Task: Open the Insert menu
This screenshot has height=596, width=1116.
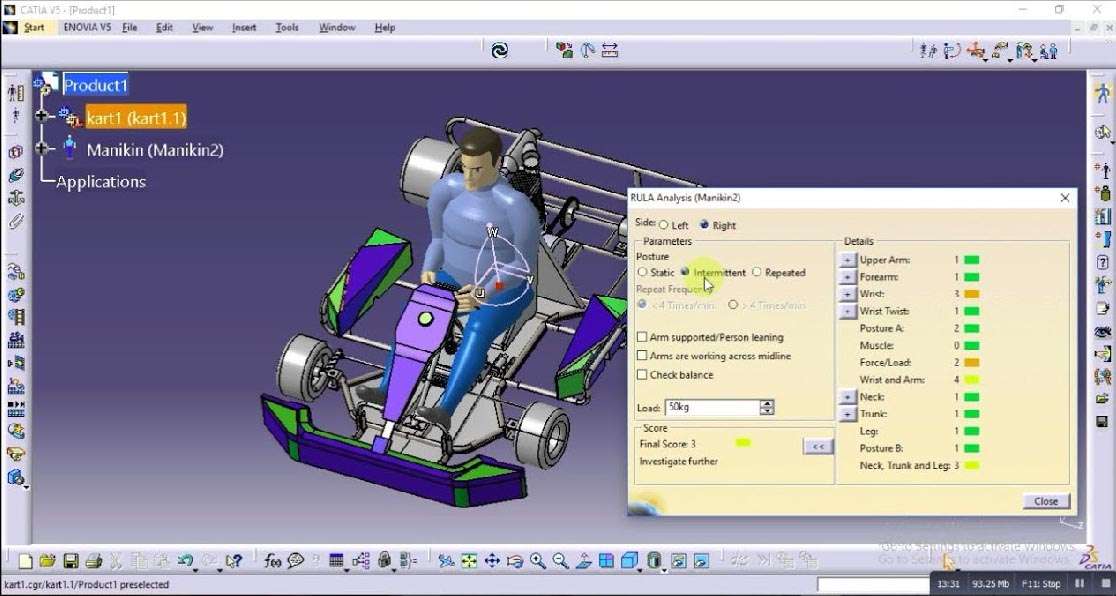Action: 244,27
